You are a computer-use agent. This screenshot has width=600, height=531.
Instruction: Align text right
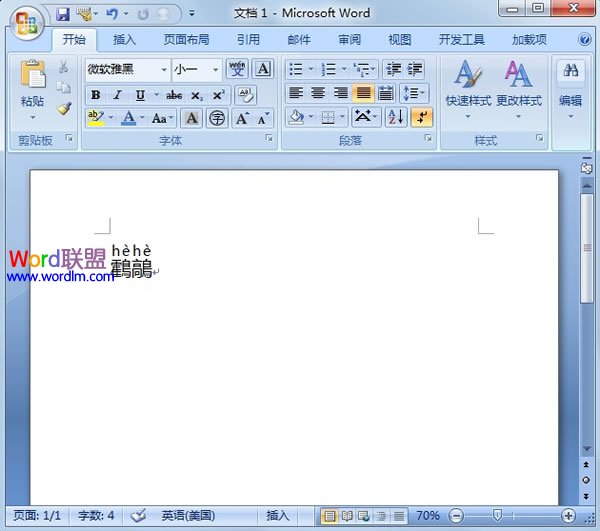(x=341, y=93)
